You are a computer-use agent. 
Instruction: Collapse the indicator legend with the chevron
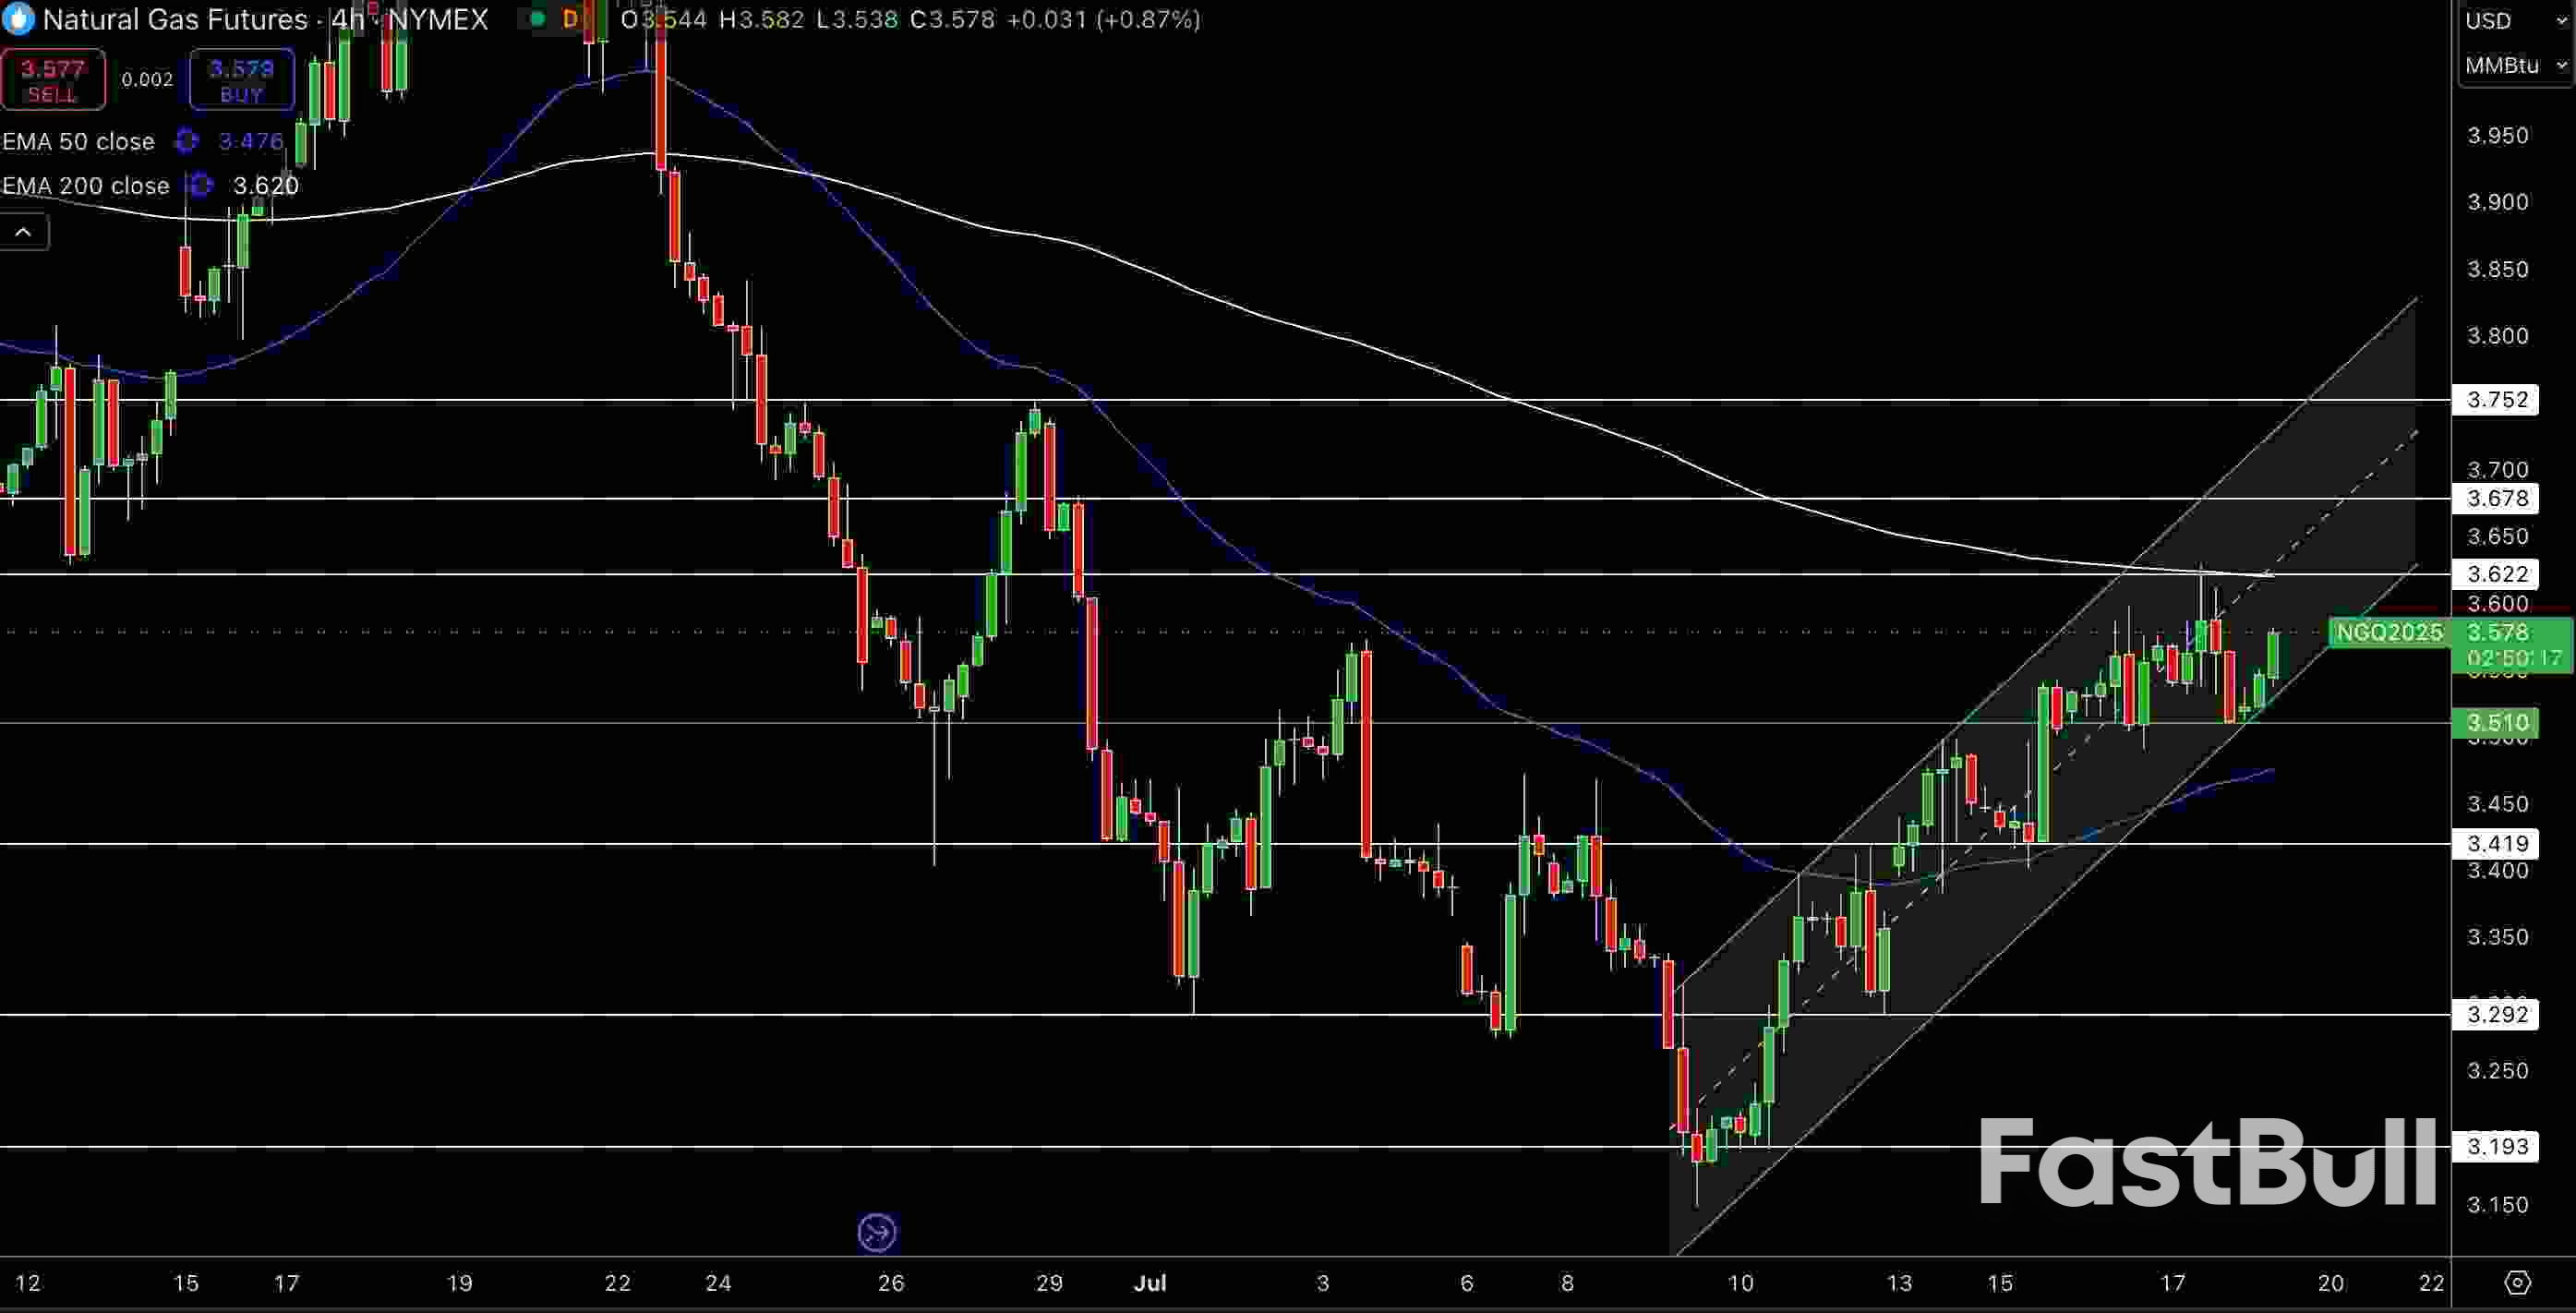[x=24, y=231]
